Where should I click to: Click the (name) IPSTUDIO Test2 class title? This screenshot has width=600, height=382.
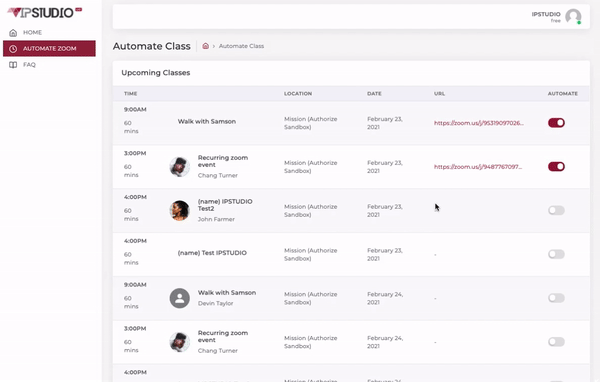pos(225,205)
